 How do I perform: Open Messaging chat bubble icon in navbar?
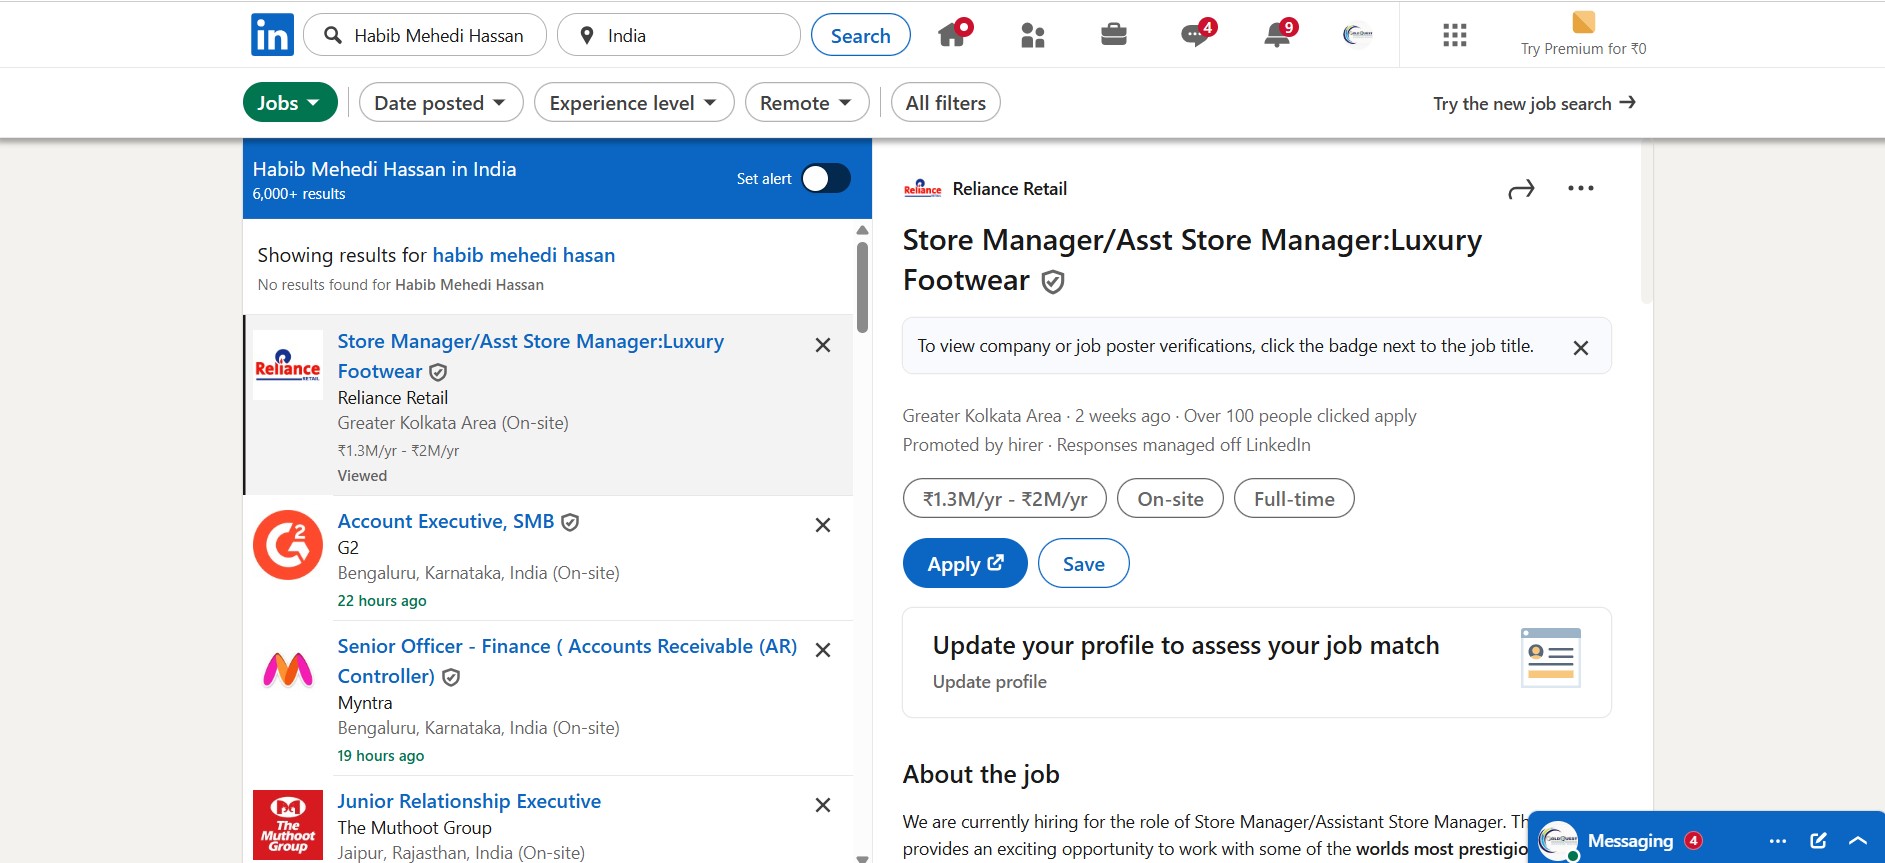(x=1195, y=36)
